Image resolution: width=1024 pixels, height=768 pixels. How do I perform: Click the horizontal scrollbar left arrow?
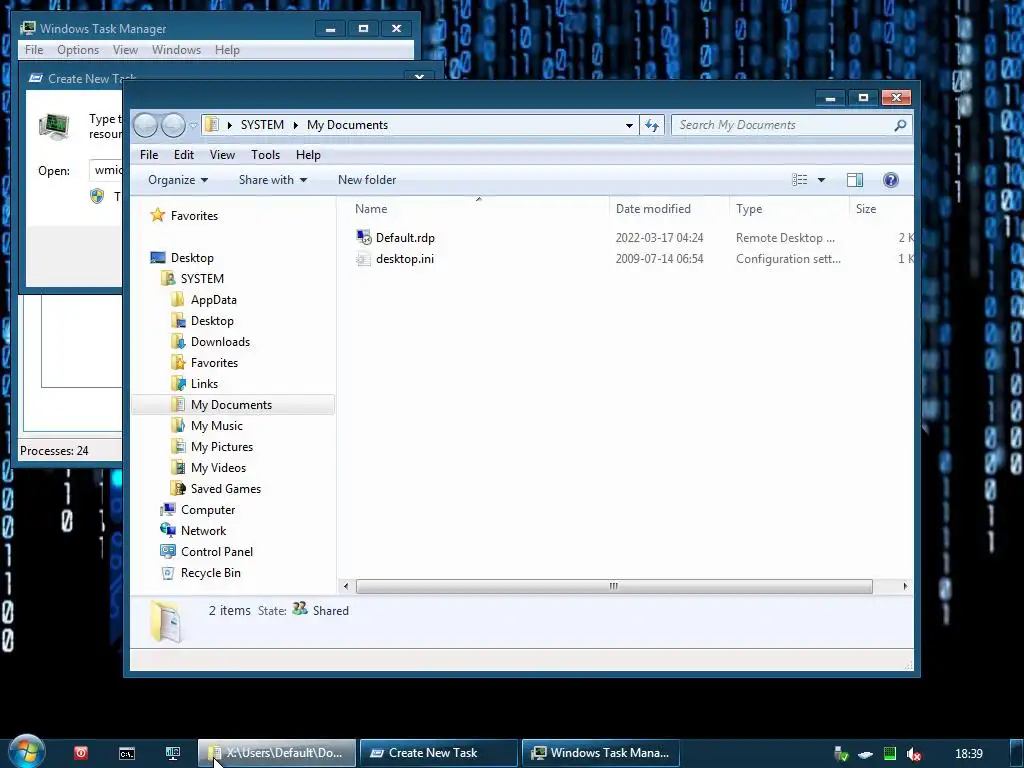click(346, 586)
